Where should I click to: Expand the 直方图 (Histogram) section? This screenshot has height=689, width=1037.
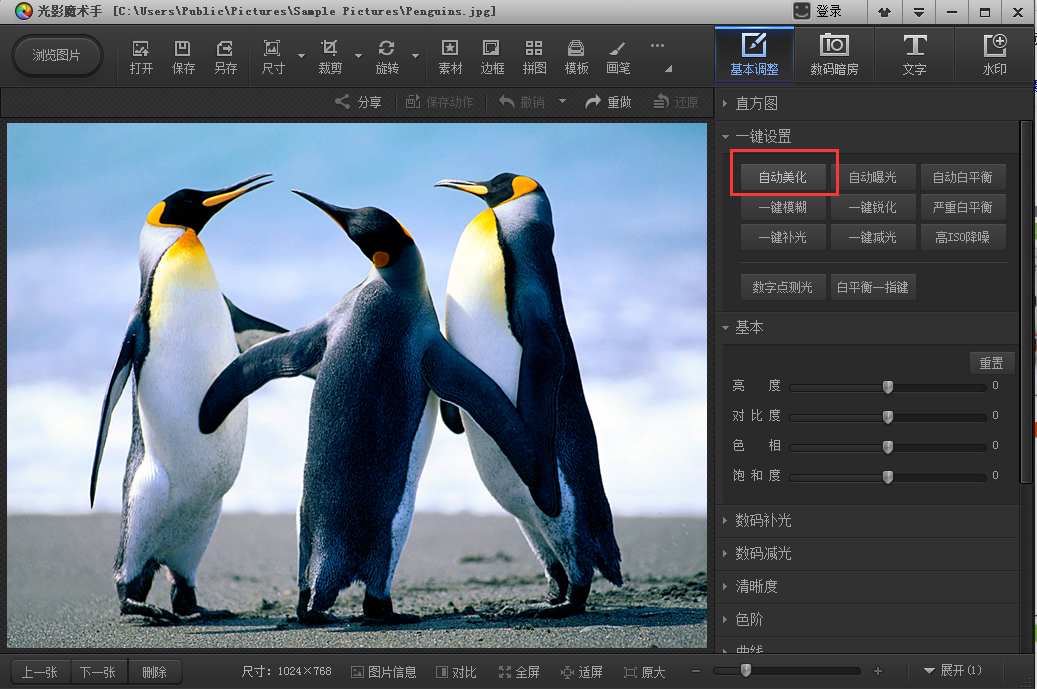click(756, 104)
